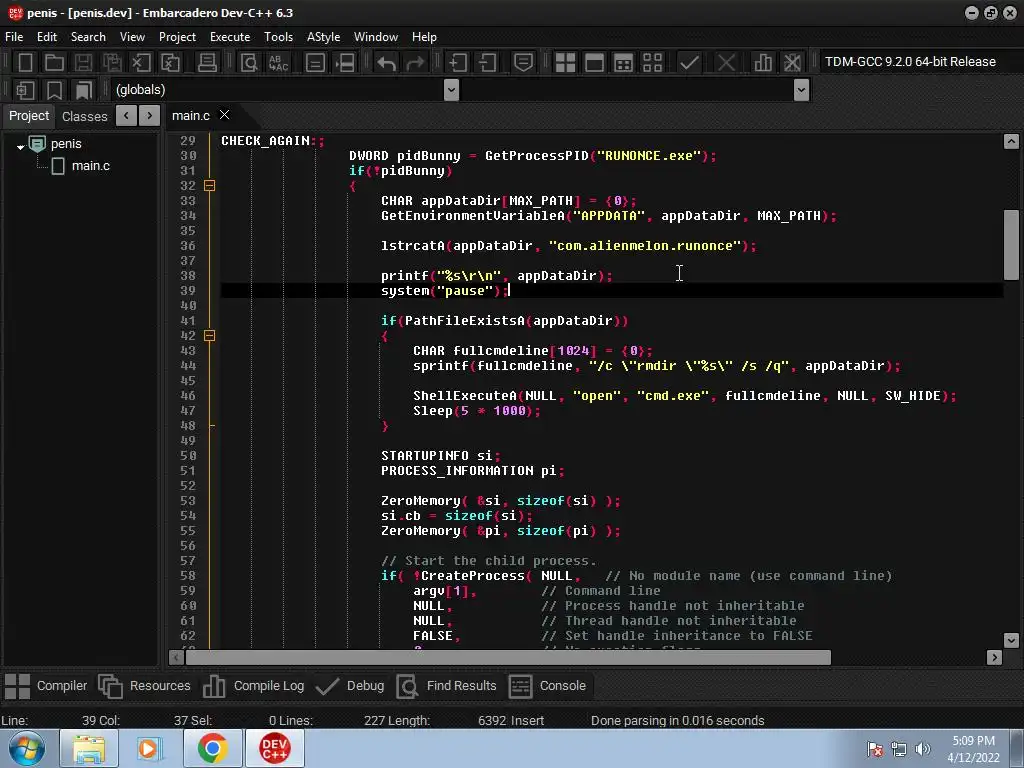The width and height of the screenshot is (1024, 768).
Task: Click the Close file toolbar icon
Action: 141,63
